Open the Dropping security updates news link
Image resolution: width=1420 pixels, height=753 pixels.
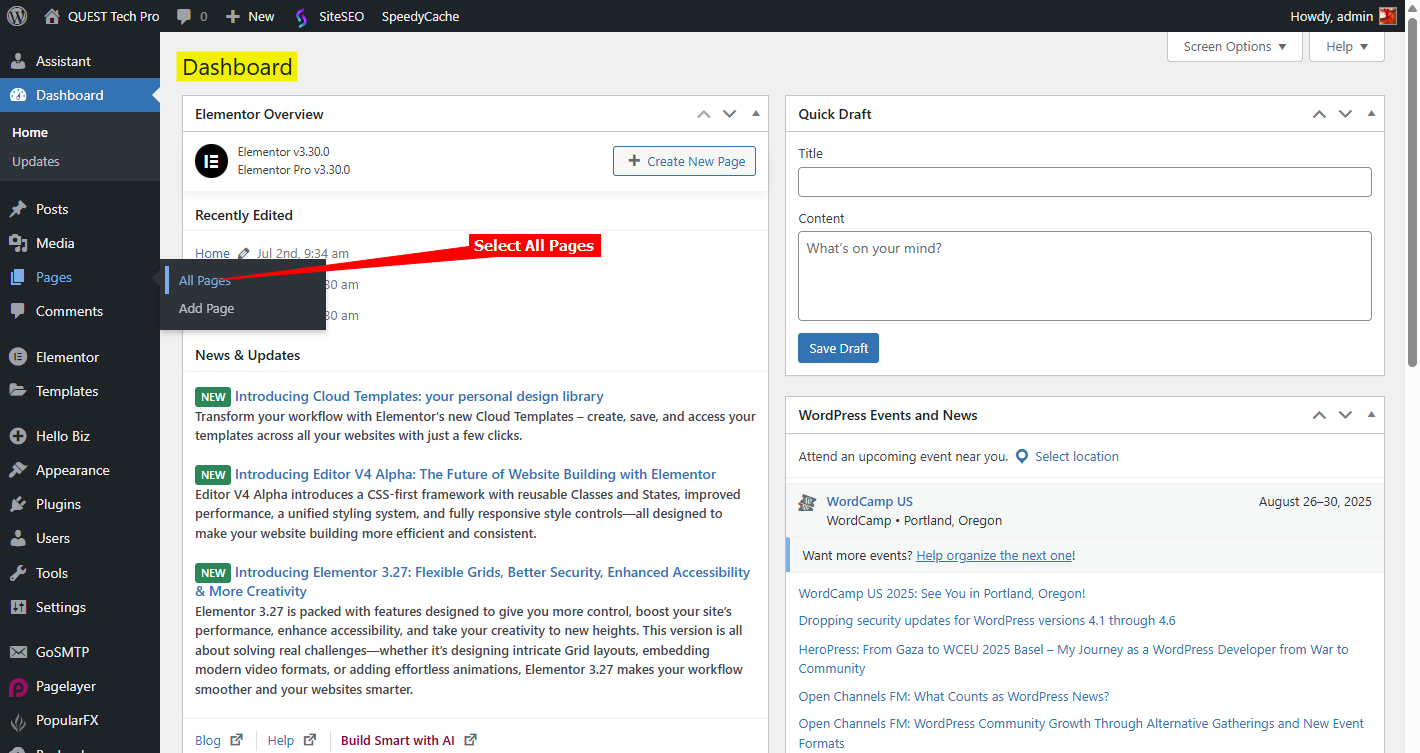(x=987, y=620)
